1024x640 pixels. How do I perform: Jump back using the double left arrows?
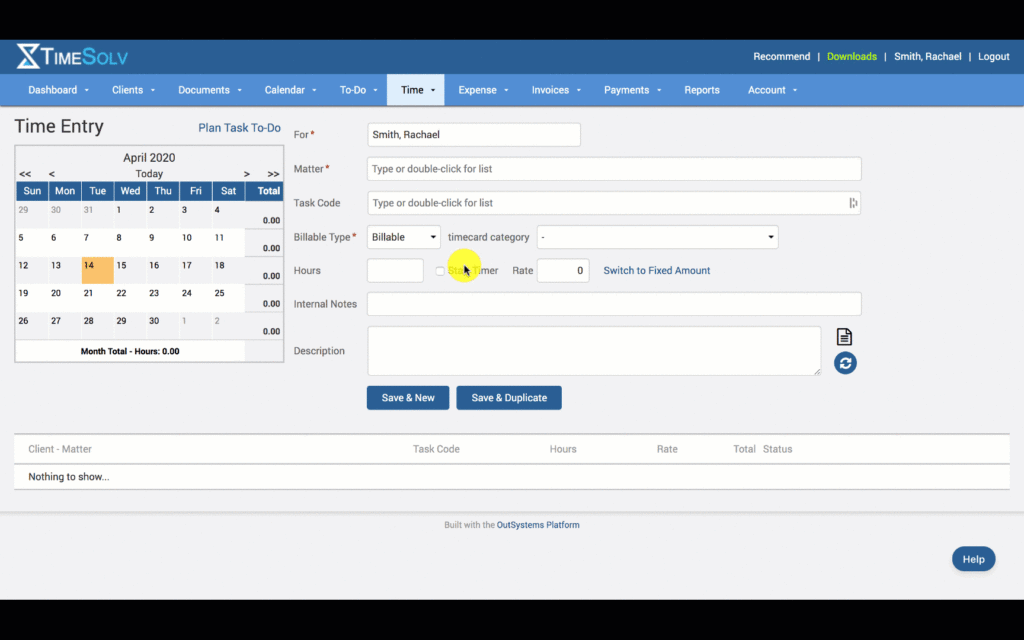tap(25, 174)
